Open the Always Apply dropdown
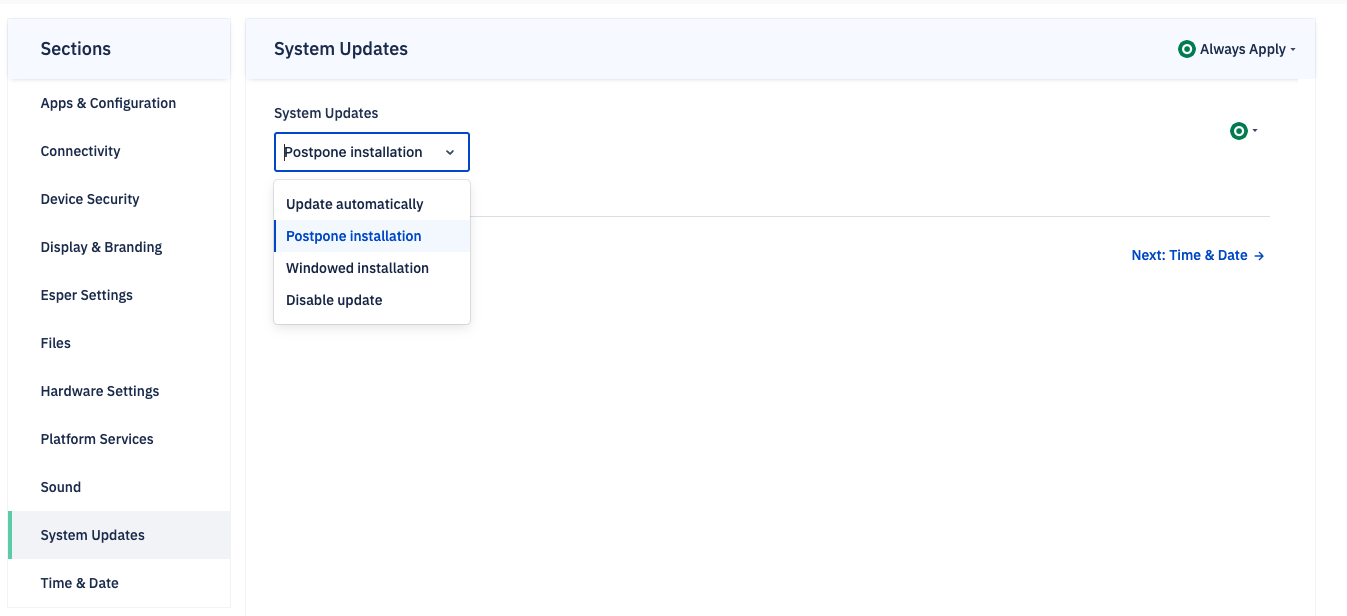 pos(1238,49)
